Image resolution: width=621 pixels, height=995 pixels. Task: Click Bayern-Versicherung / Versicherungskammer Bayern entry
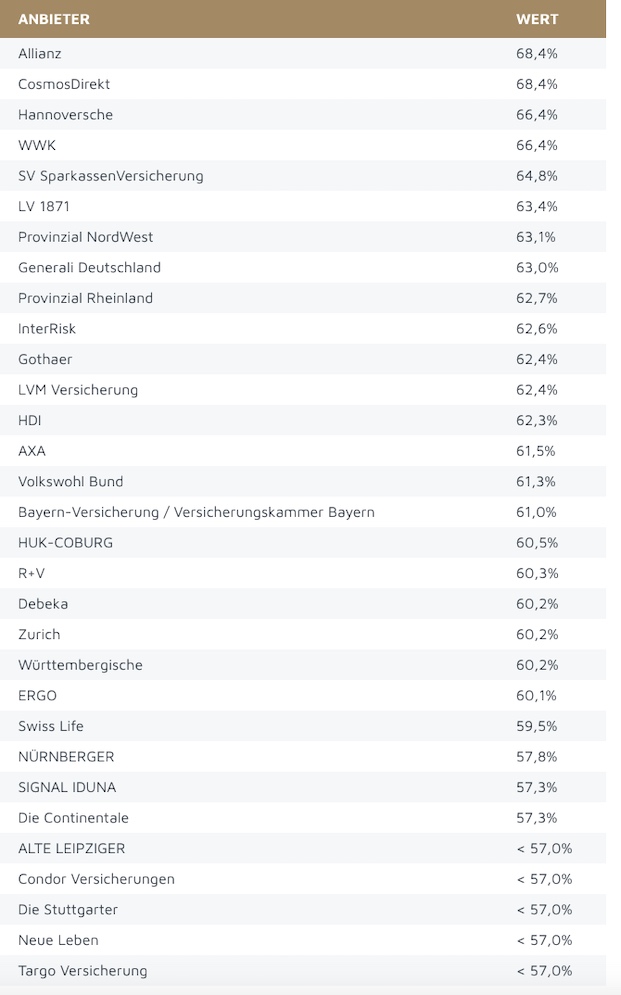click(196, 512)
